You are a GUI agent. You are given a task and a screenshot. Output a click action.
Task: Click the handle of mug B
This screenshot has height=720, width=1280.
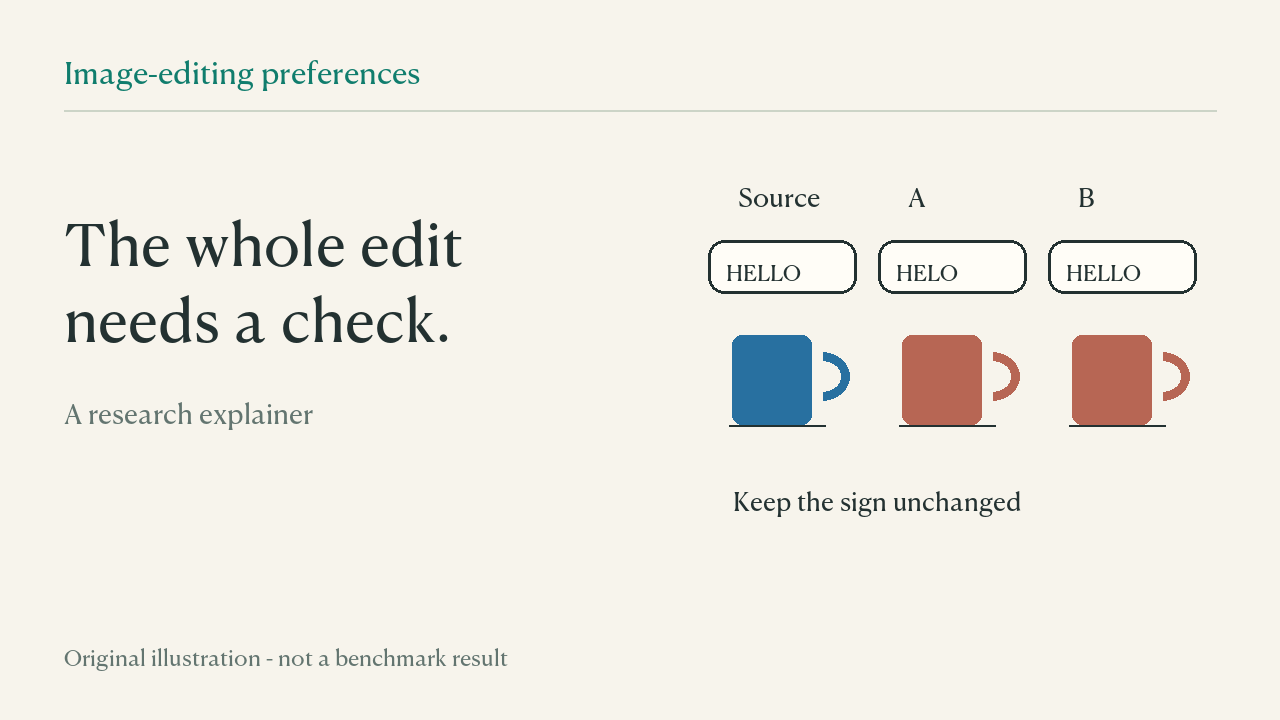click(x=1177, y=377)
